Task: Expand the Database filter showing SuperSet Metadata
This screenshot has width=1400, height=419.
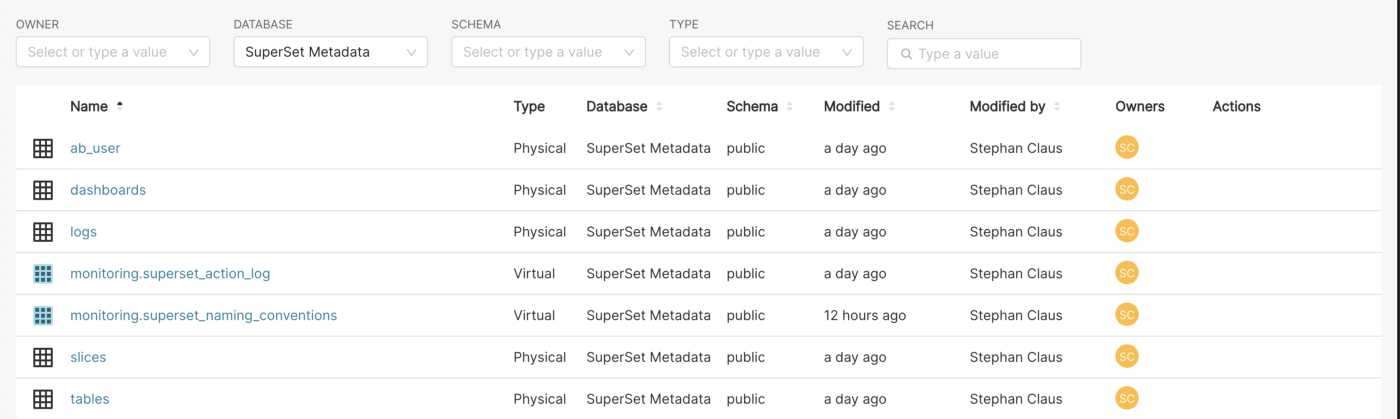Action: [x=330, y=52]
